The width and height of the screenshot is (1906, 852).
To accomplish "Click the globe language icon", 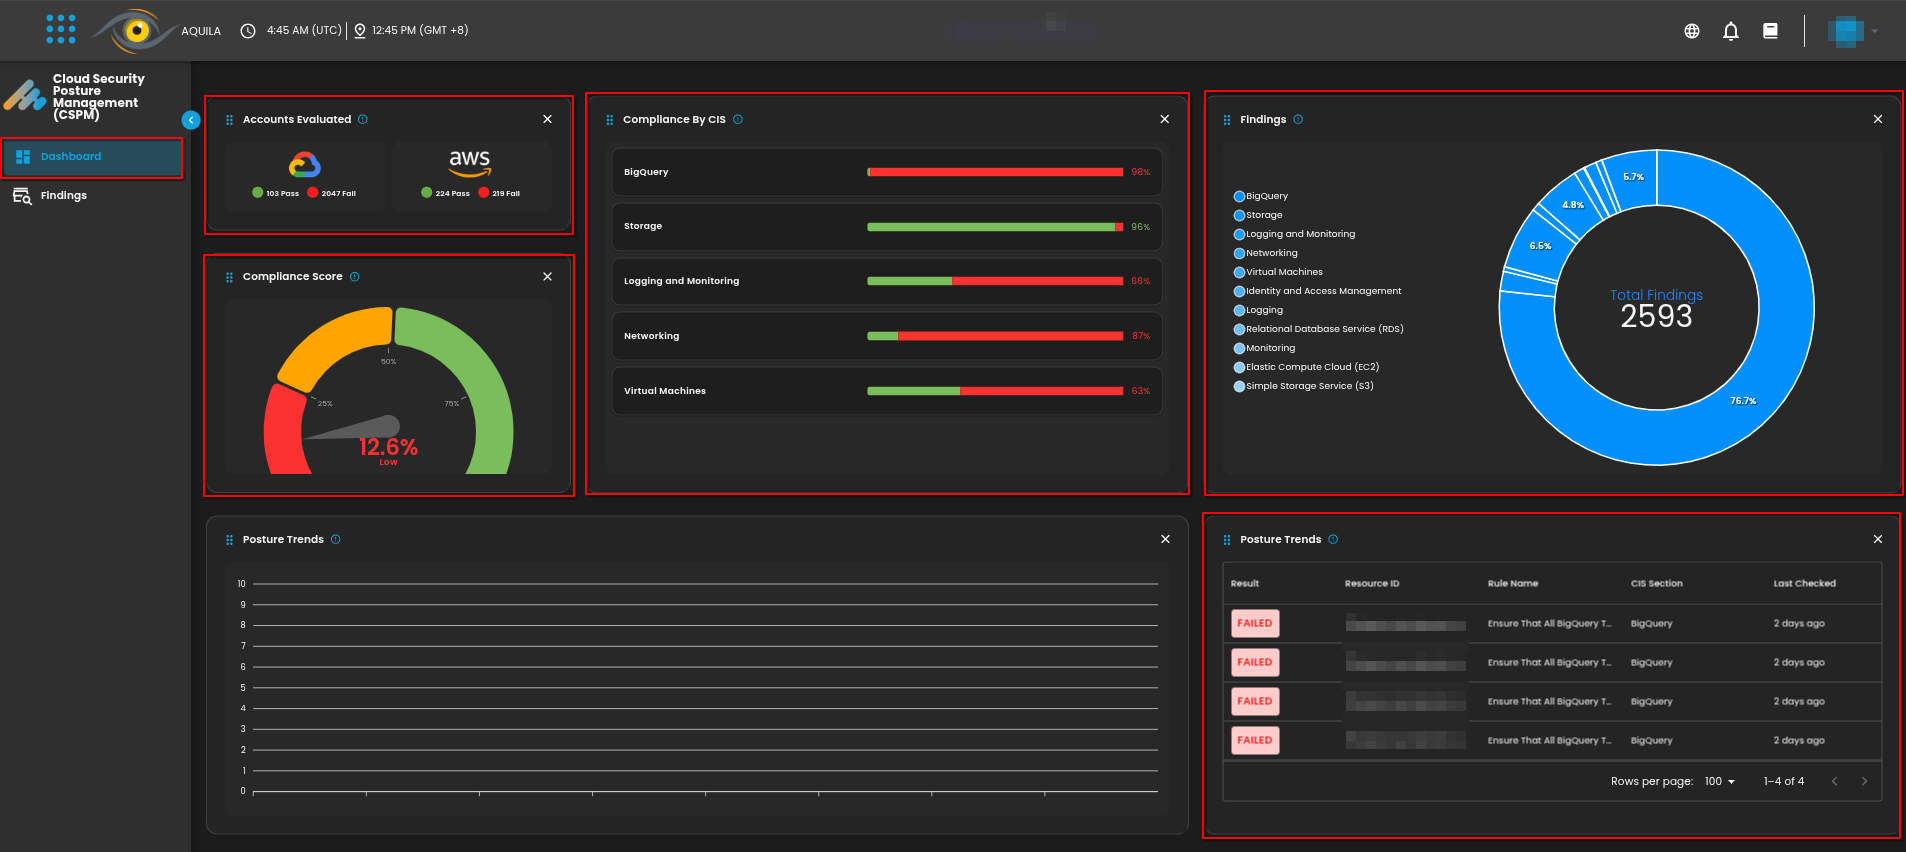I will pyautogui.click(x=1691, y=31).
